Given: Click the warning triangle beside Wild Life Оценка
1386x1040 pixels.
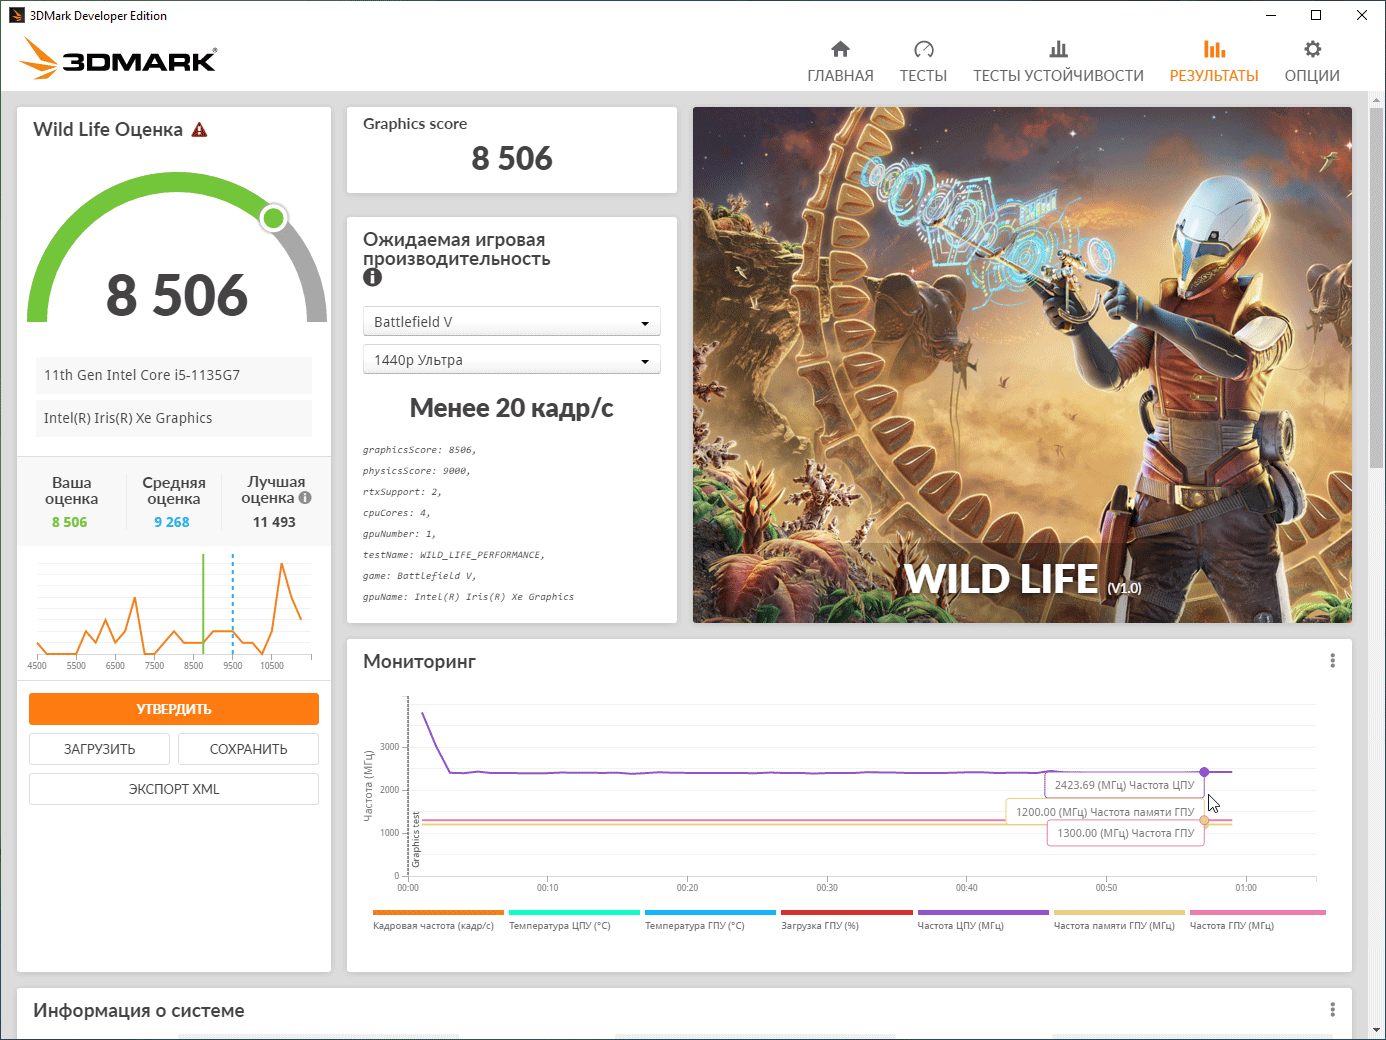Looking at the screenshot, I should [x=199, y=130].
